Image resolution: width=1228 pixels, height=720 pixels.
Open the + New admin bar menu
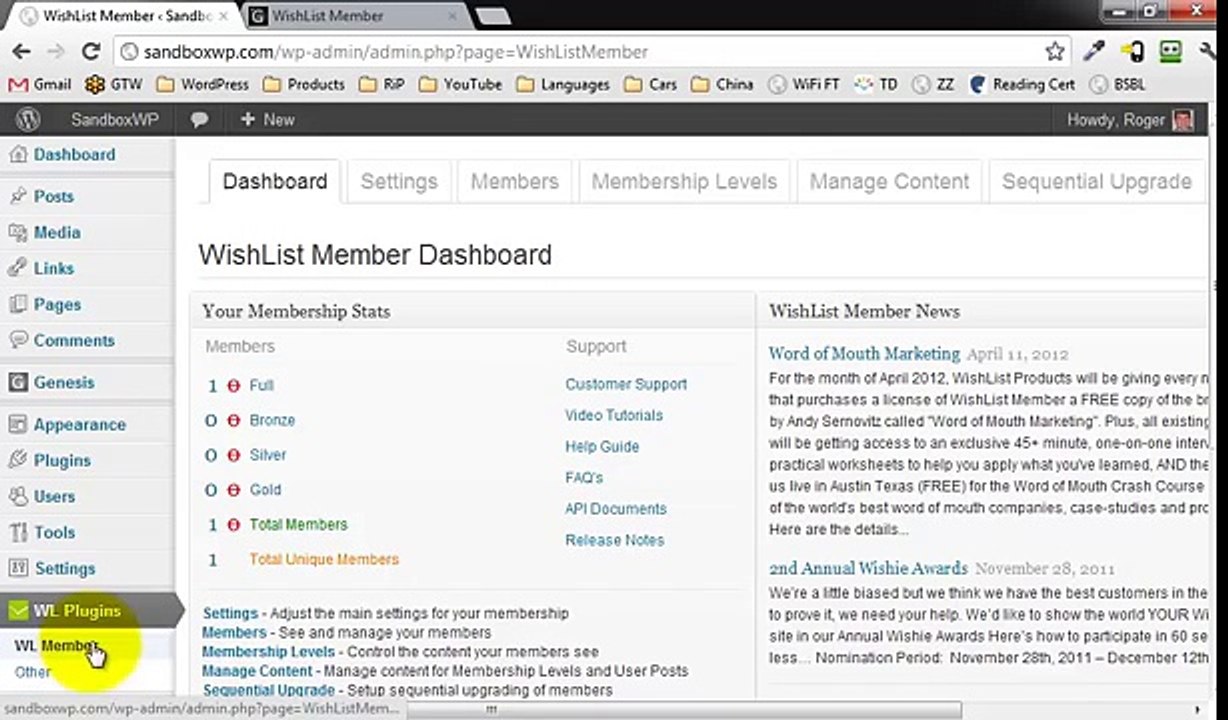(x=267, y=120)
